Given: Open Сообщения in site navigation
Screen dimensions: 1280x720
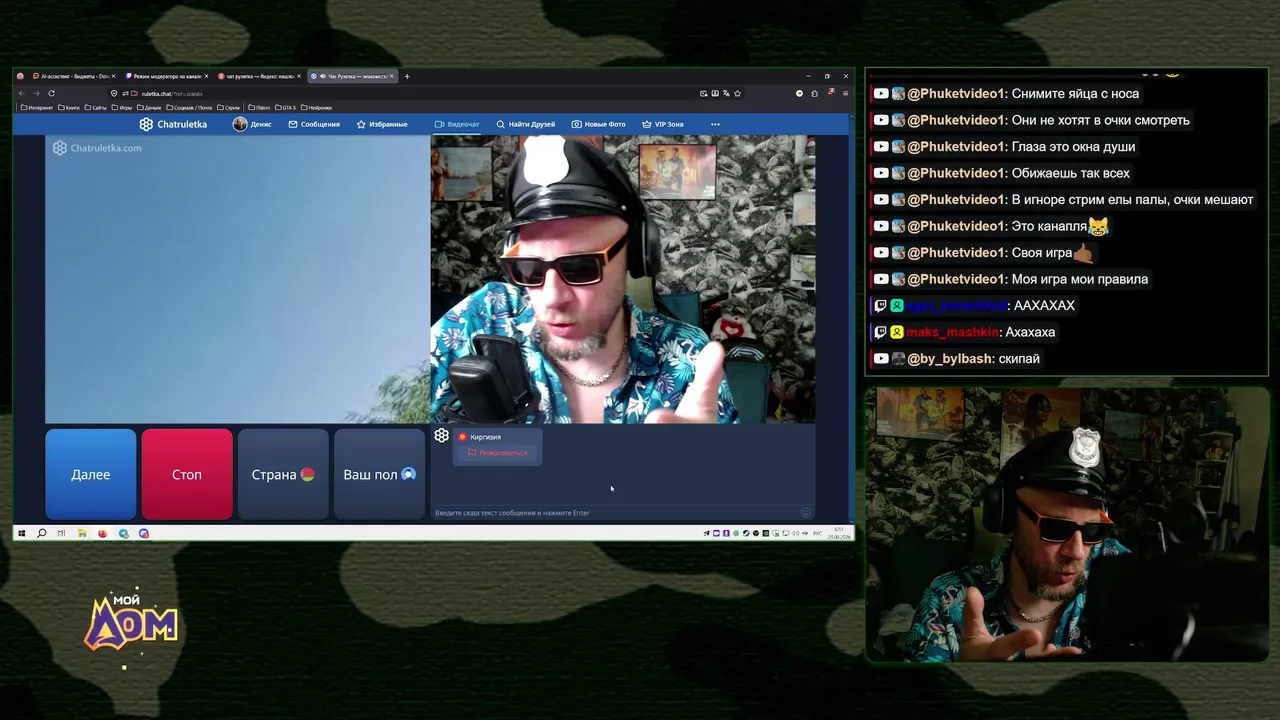Looking at the screenshot, I should click(x=314, y=124).
